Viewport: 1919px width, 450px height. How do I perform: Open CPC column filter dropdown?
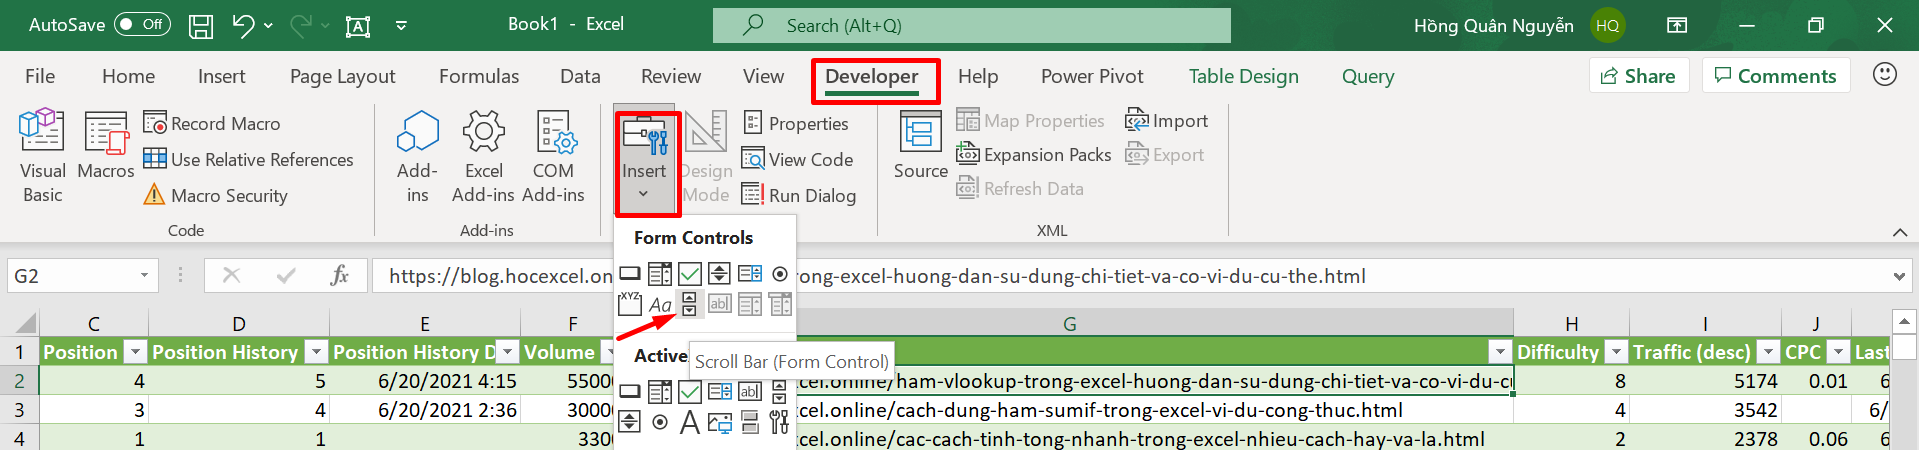click(1839, 352)
